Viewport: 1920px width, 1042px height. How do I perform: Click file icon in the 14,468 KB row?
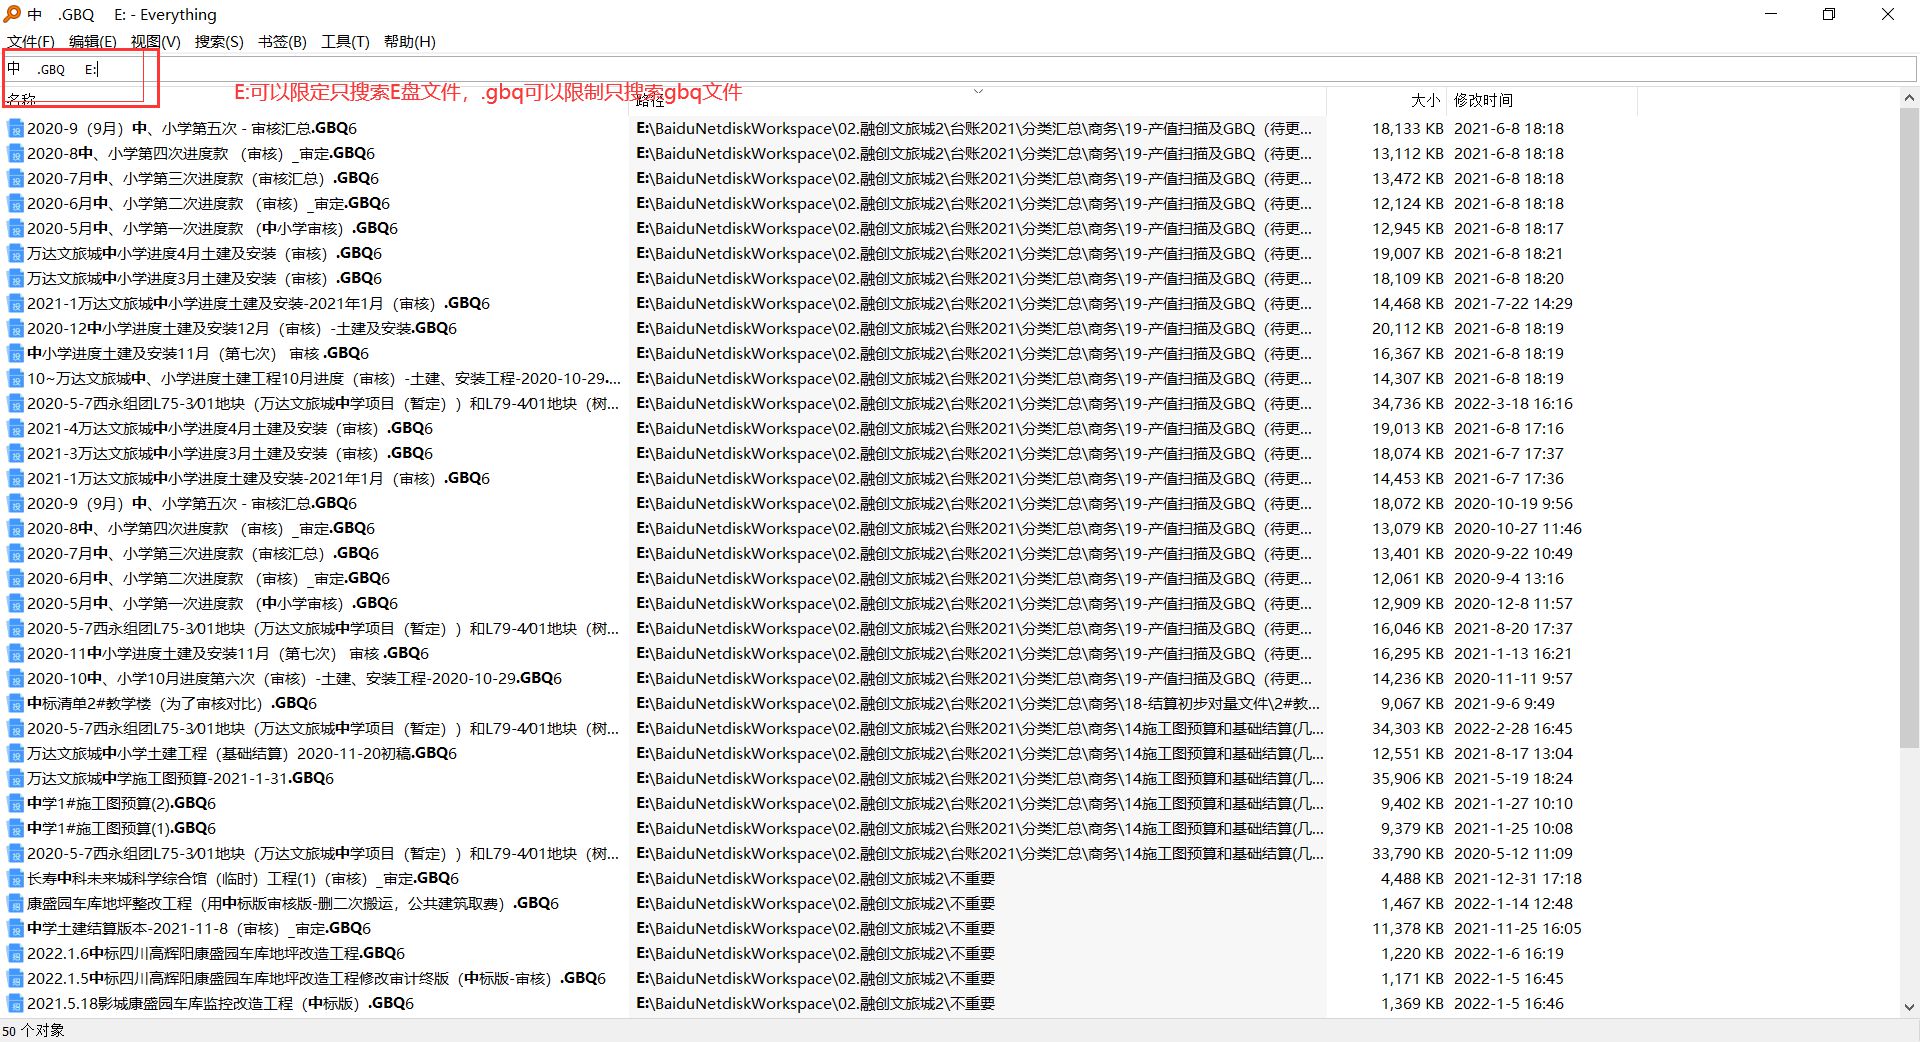15,304
